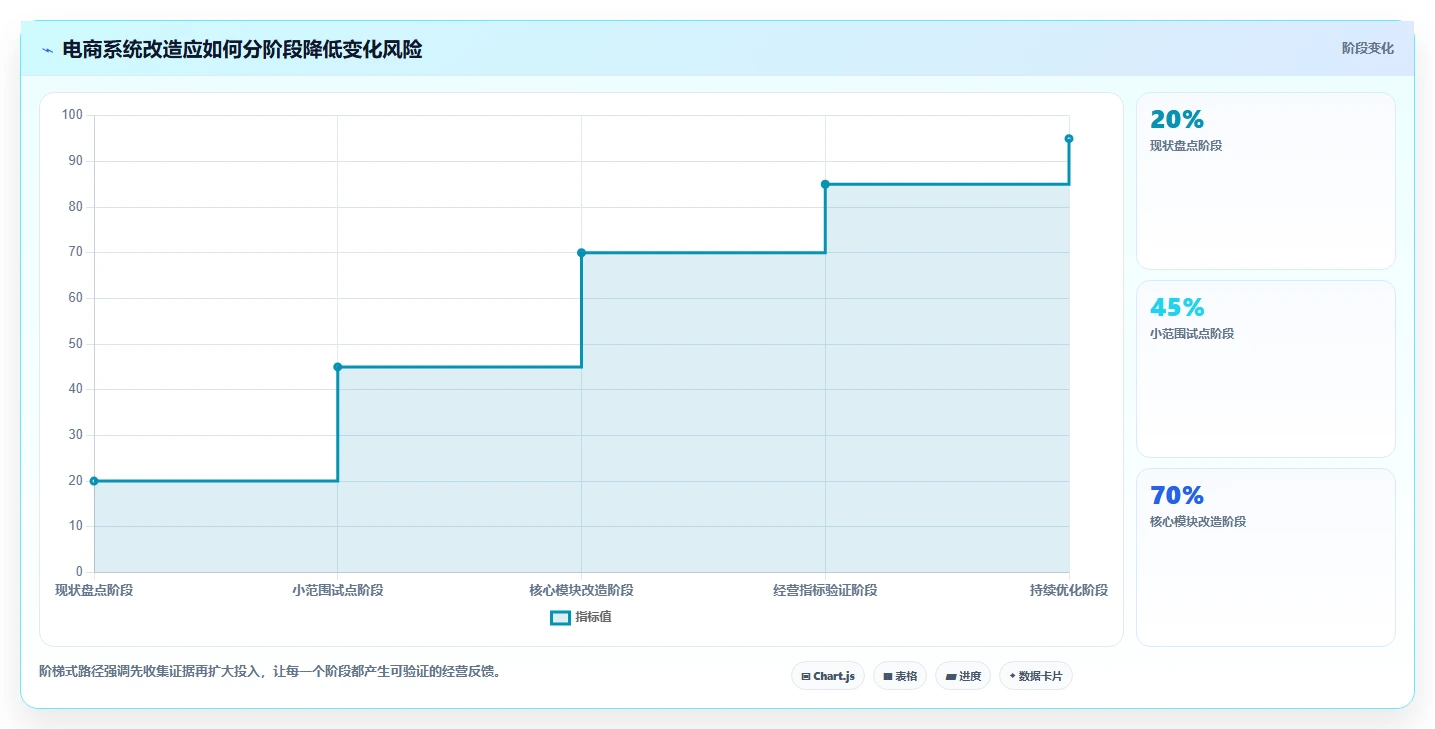
Task: Click the data point at 经营指标验证阶段 (85)
Action: [x=825, y=184]
